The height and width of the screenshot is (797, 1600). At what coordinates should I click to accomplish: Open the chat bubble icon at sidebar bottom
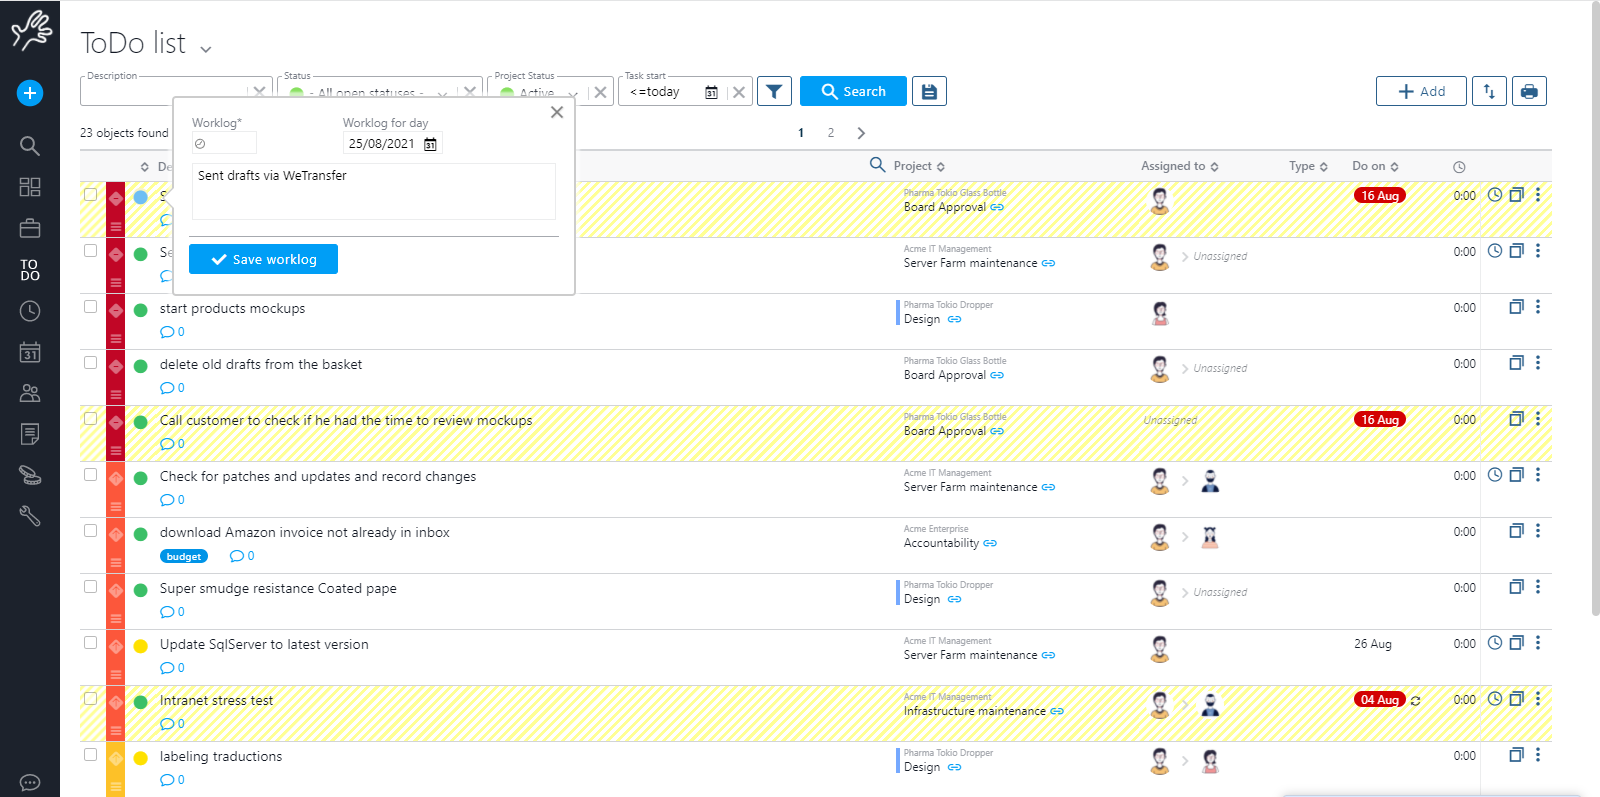(x=30, y=782)
